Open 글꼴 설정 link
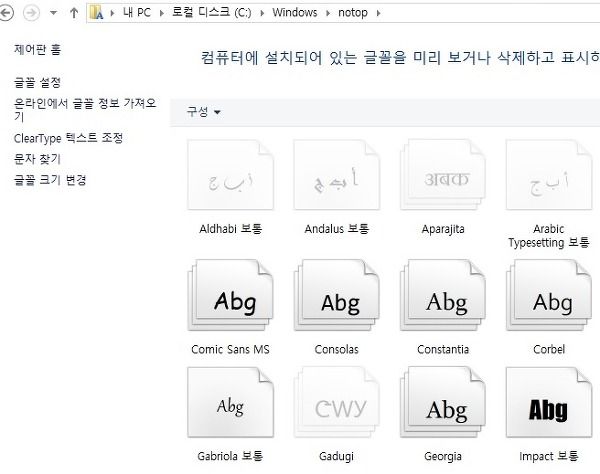 coord(38,82)
